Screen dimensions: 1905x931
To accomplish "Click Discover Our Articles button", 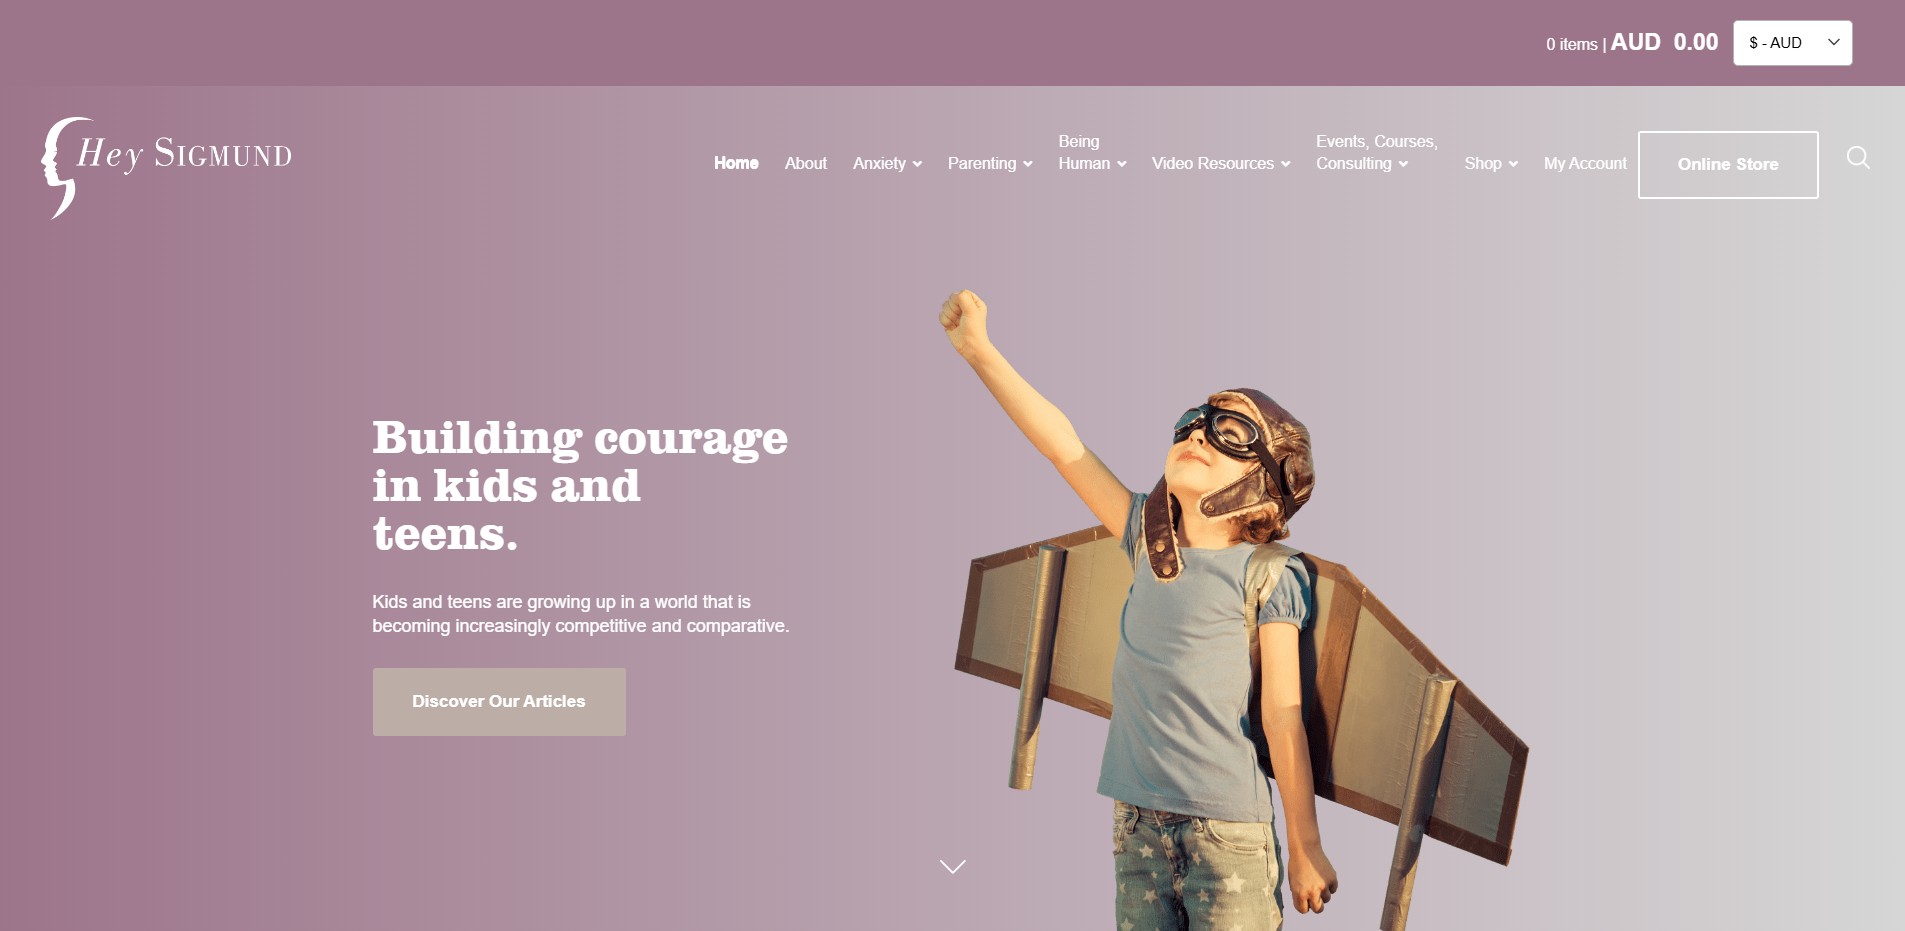I will (499, 702).
